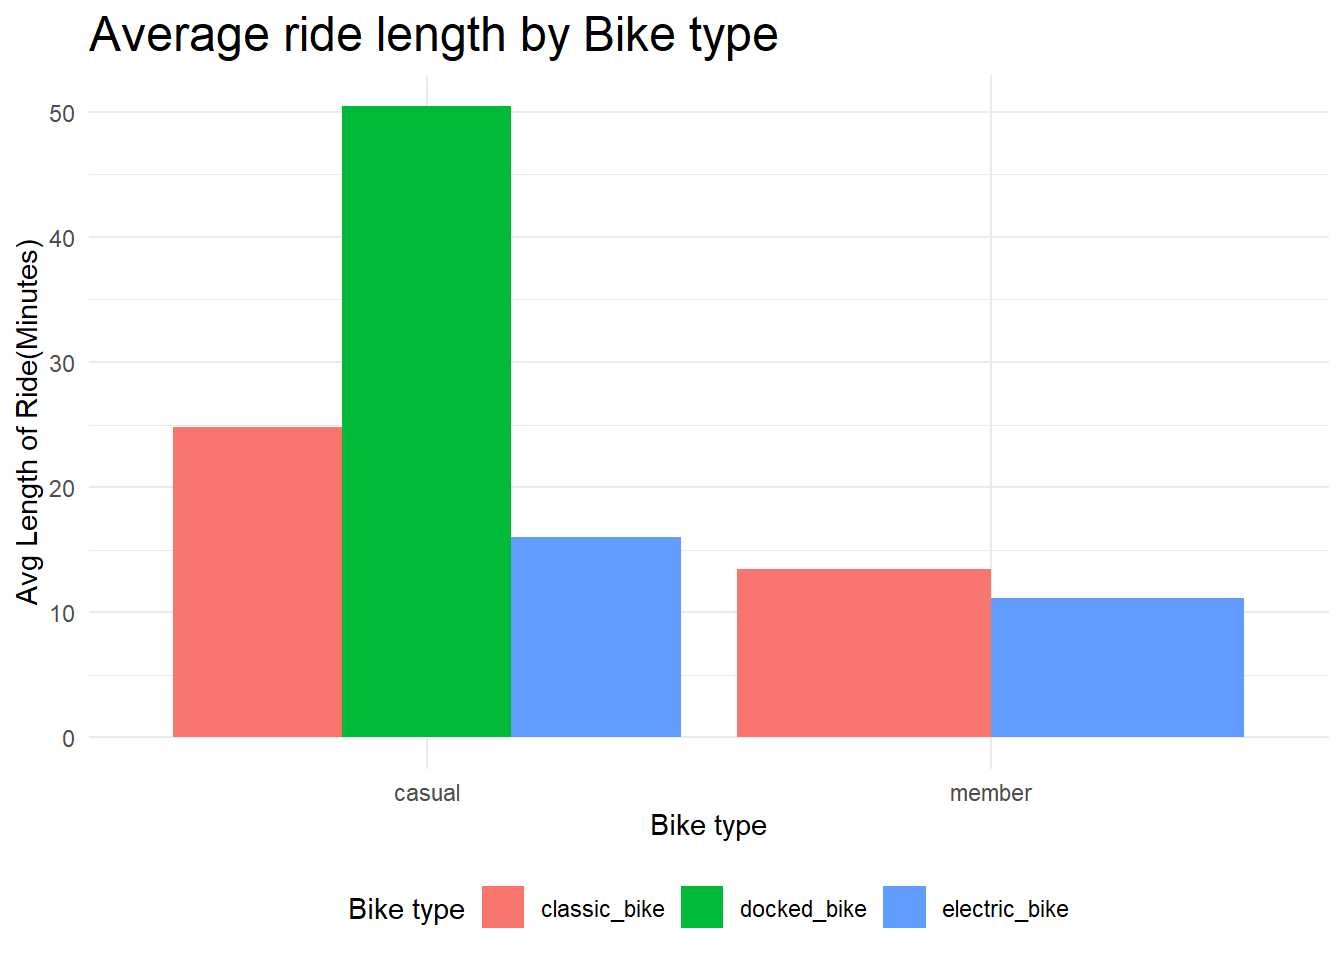Click the chart title 'Average ride length by Bike type'

pos(433,35)
